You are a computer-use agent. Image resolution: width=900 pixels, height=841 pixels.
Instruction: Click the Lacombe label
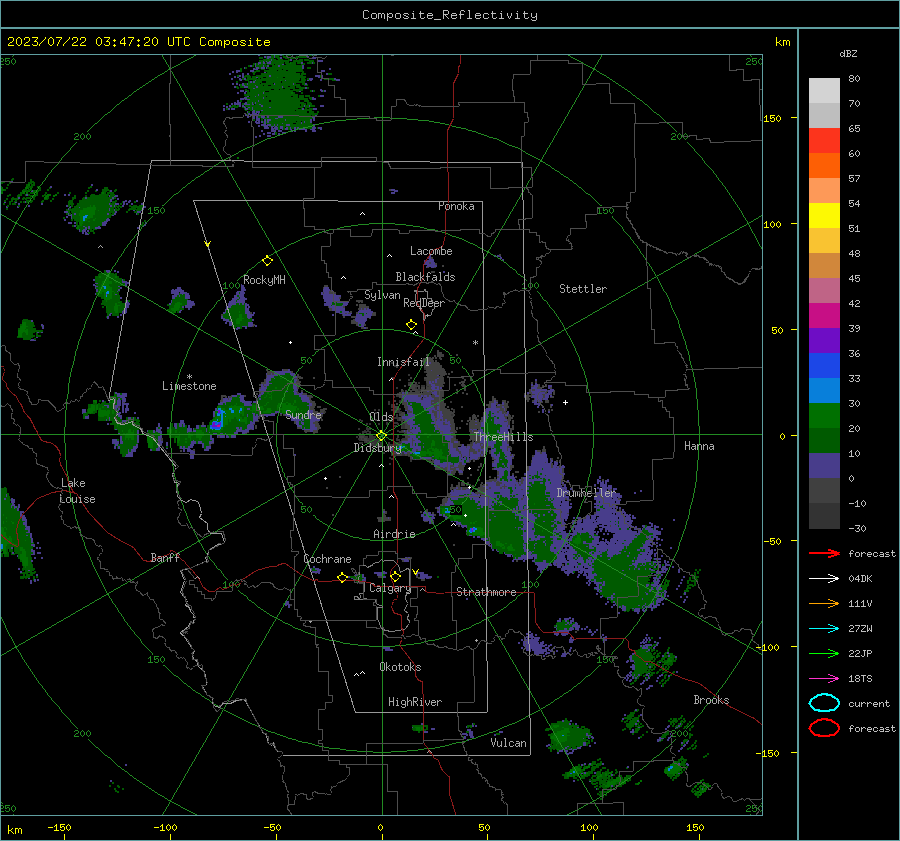click(431, 251)
